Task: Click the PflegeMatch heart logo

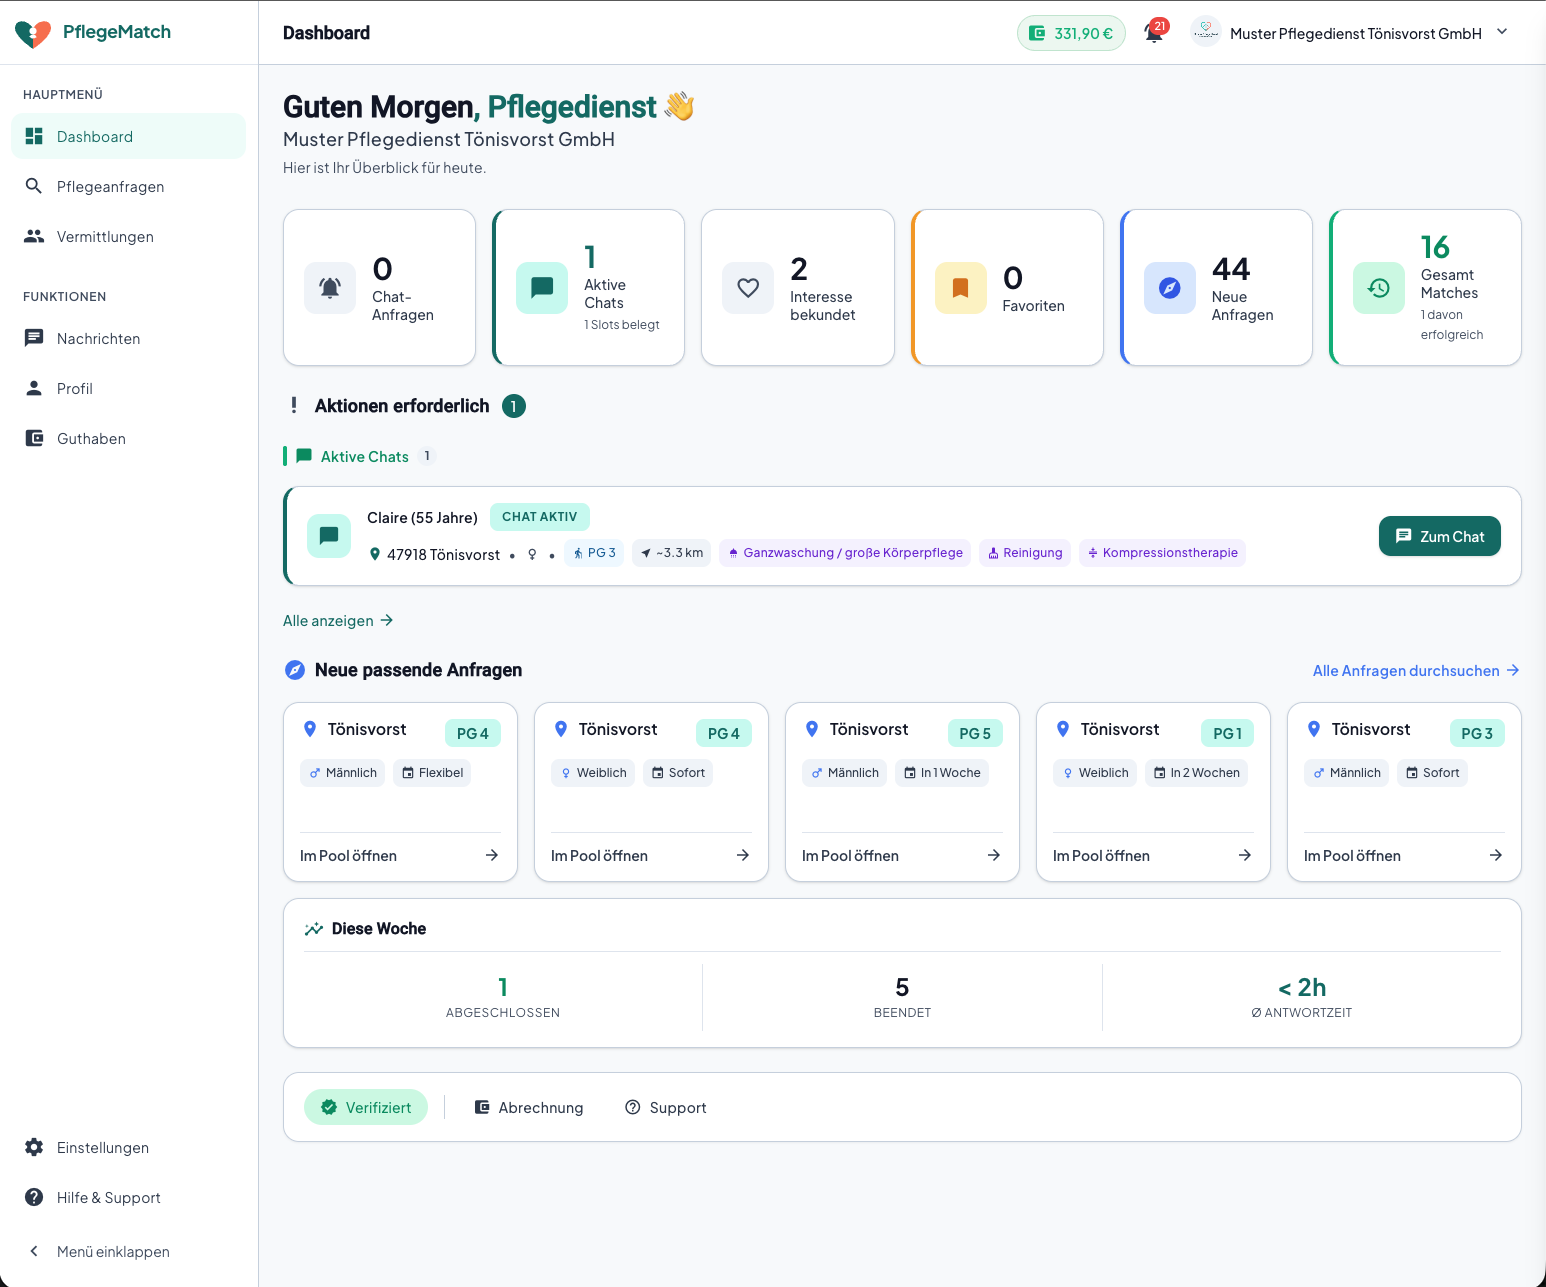Action: [33, 34]
